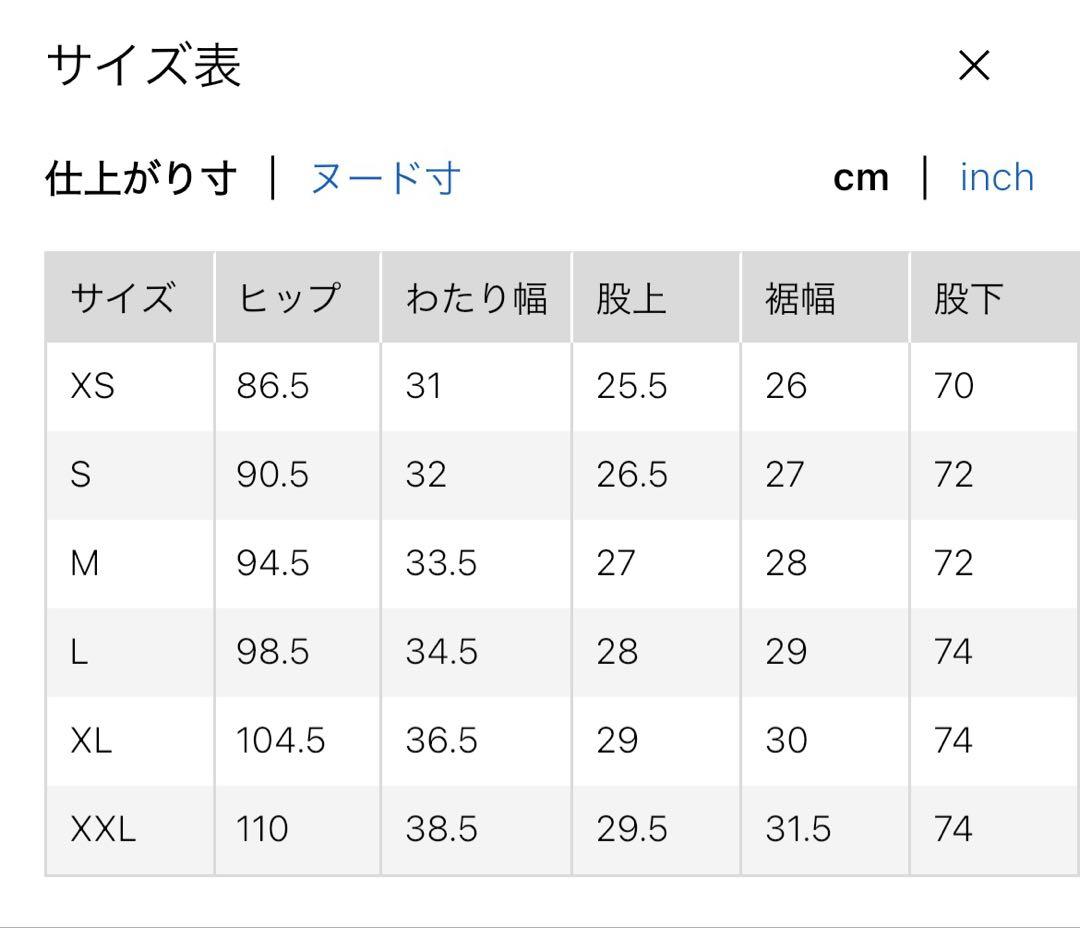Click the XL hip value 104.5
This screenshot has width=1080, height=928.
(281, 741)
